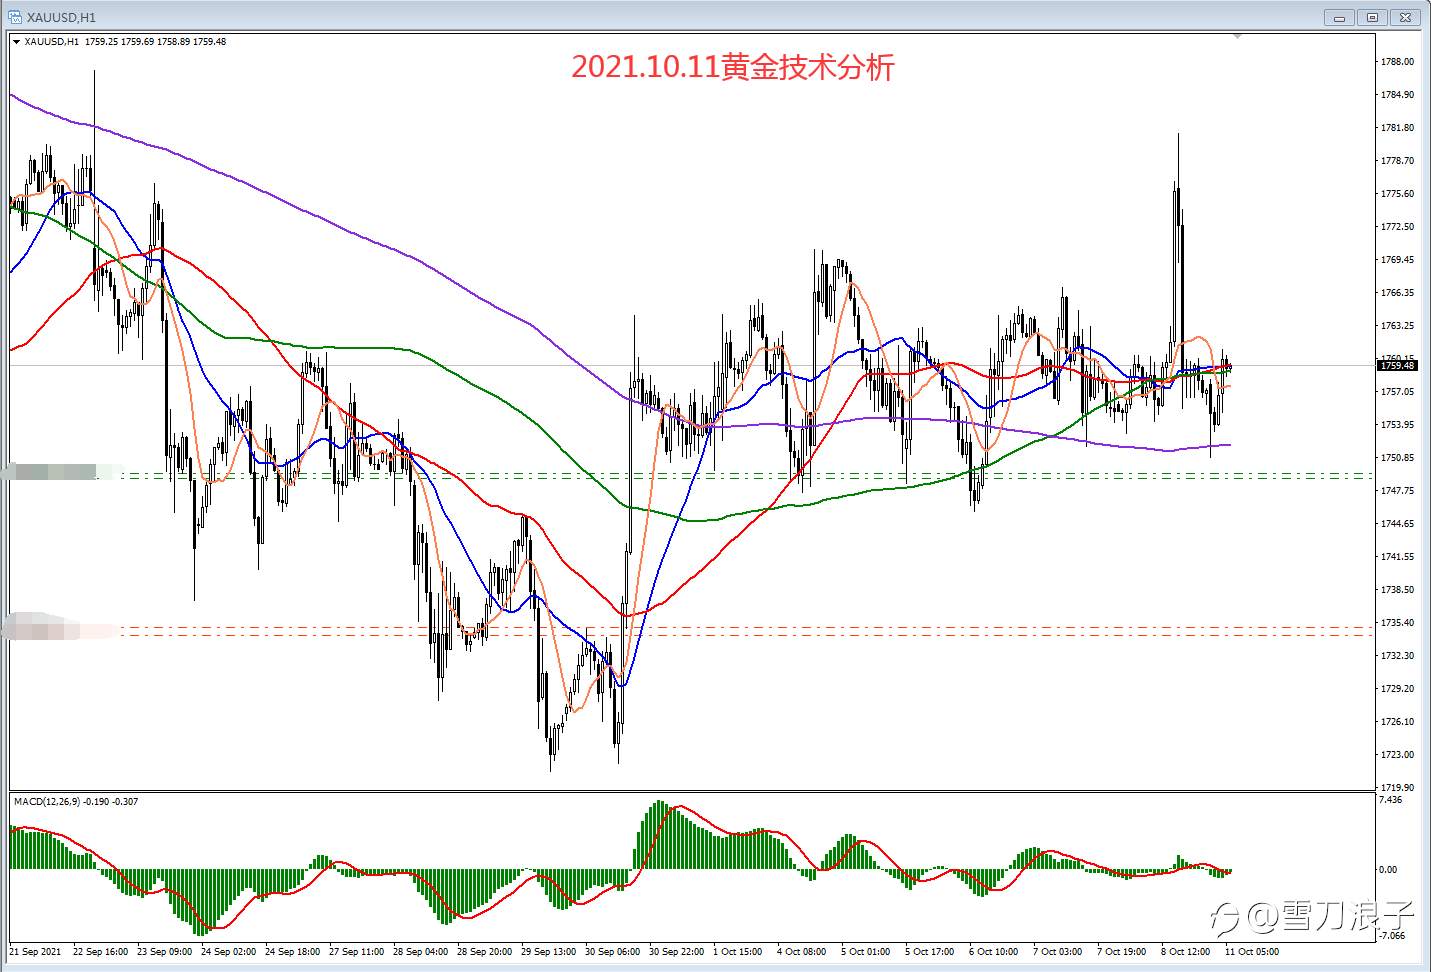Click the 1744.65 price scale label

(x=1397, y=524)
